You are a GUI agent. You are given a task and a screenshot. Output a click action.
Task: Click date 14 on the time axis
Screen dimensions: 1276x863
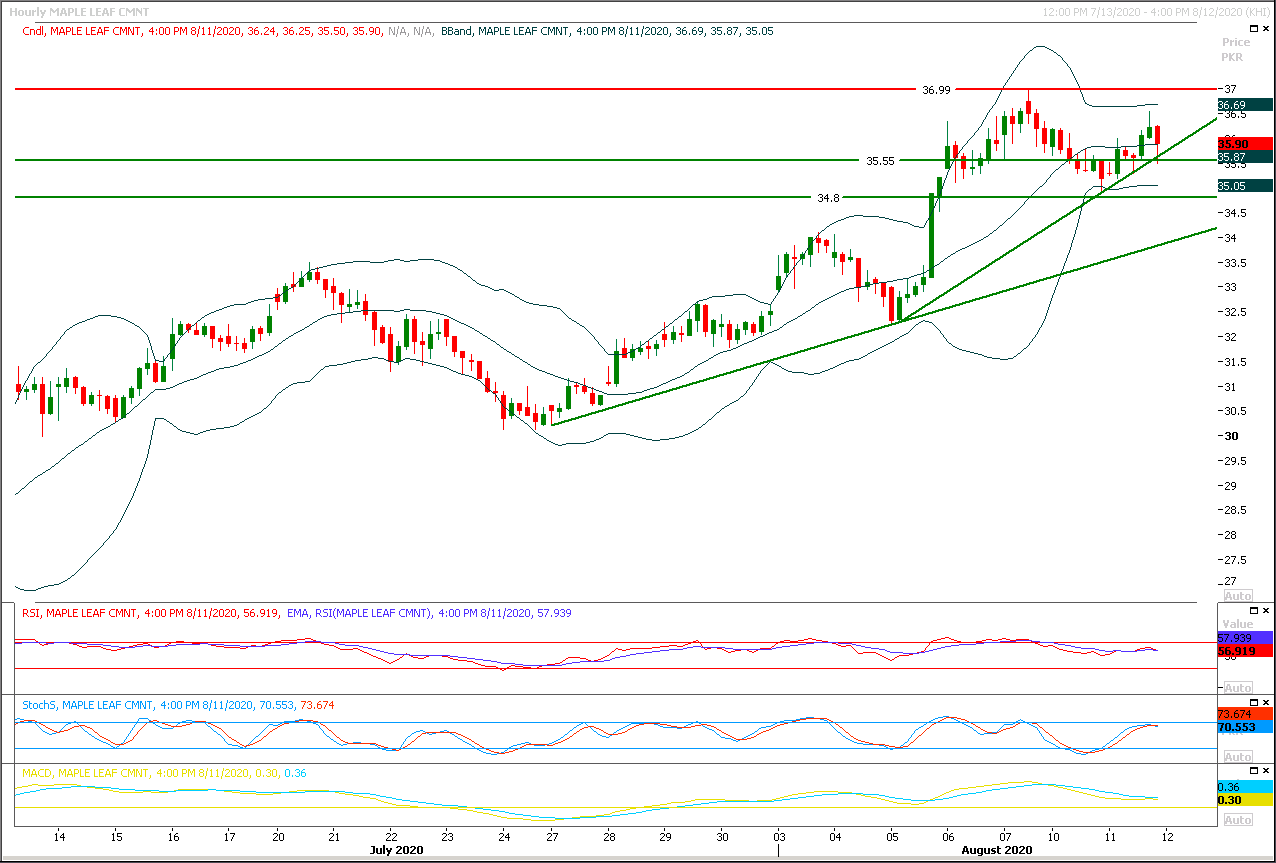(59, 836)
